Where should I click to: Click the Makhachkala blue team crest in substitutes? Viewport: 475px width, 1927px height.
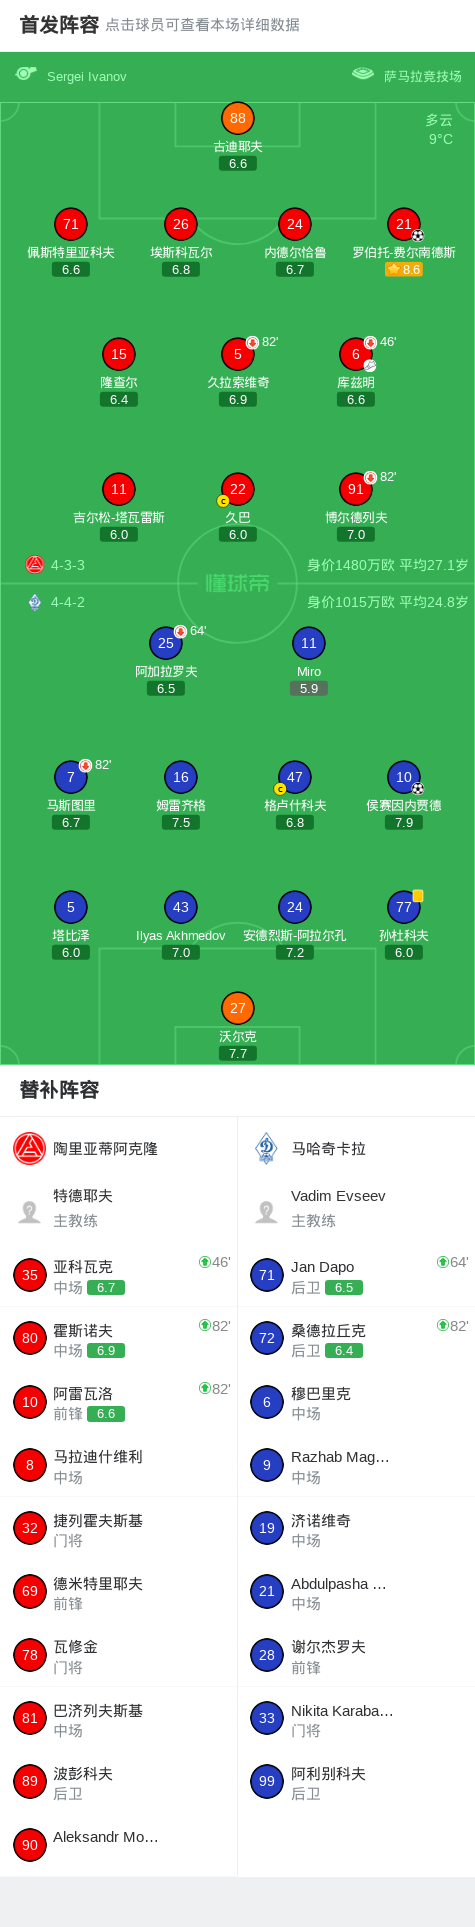pos(267,1148)
